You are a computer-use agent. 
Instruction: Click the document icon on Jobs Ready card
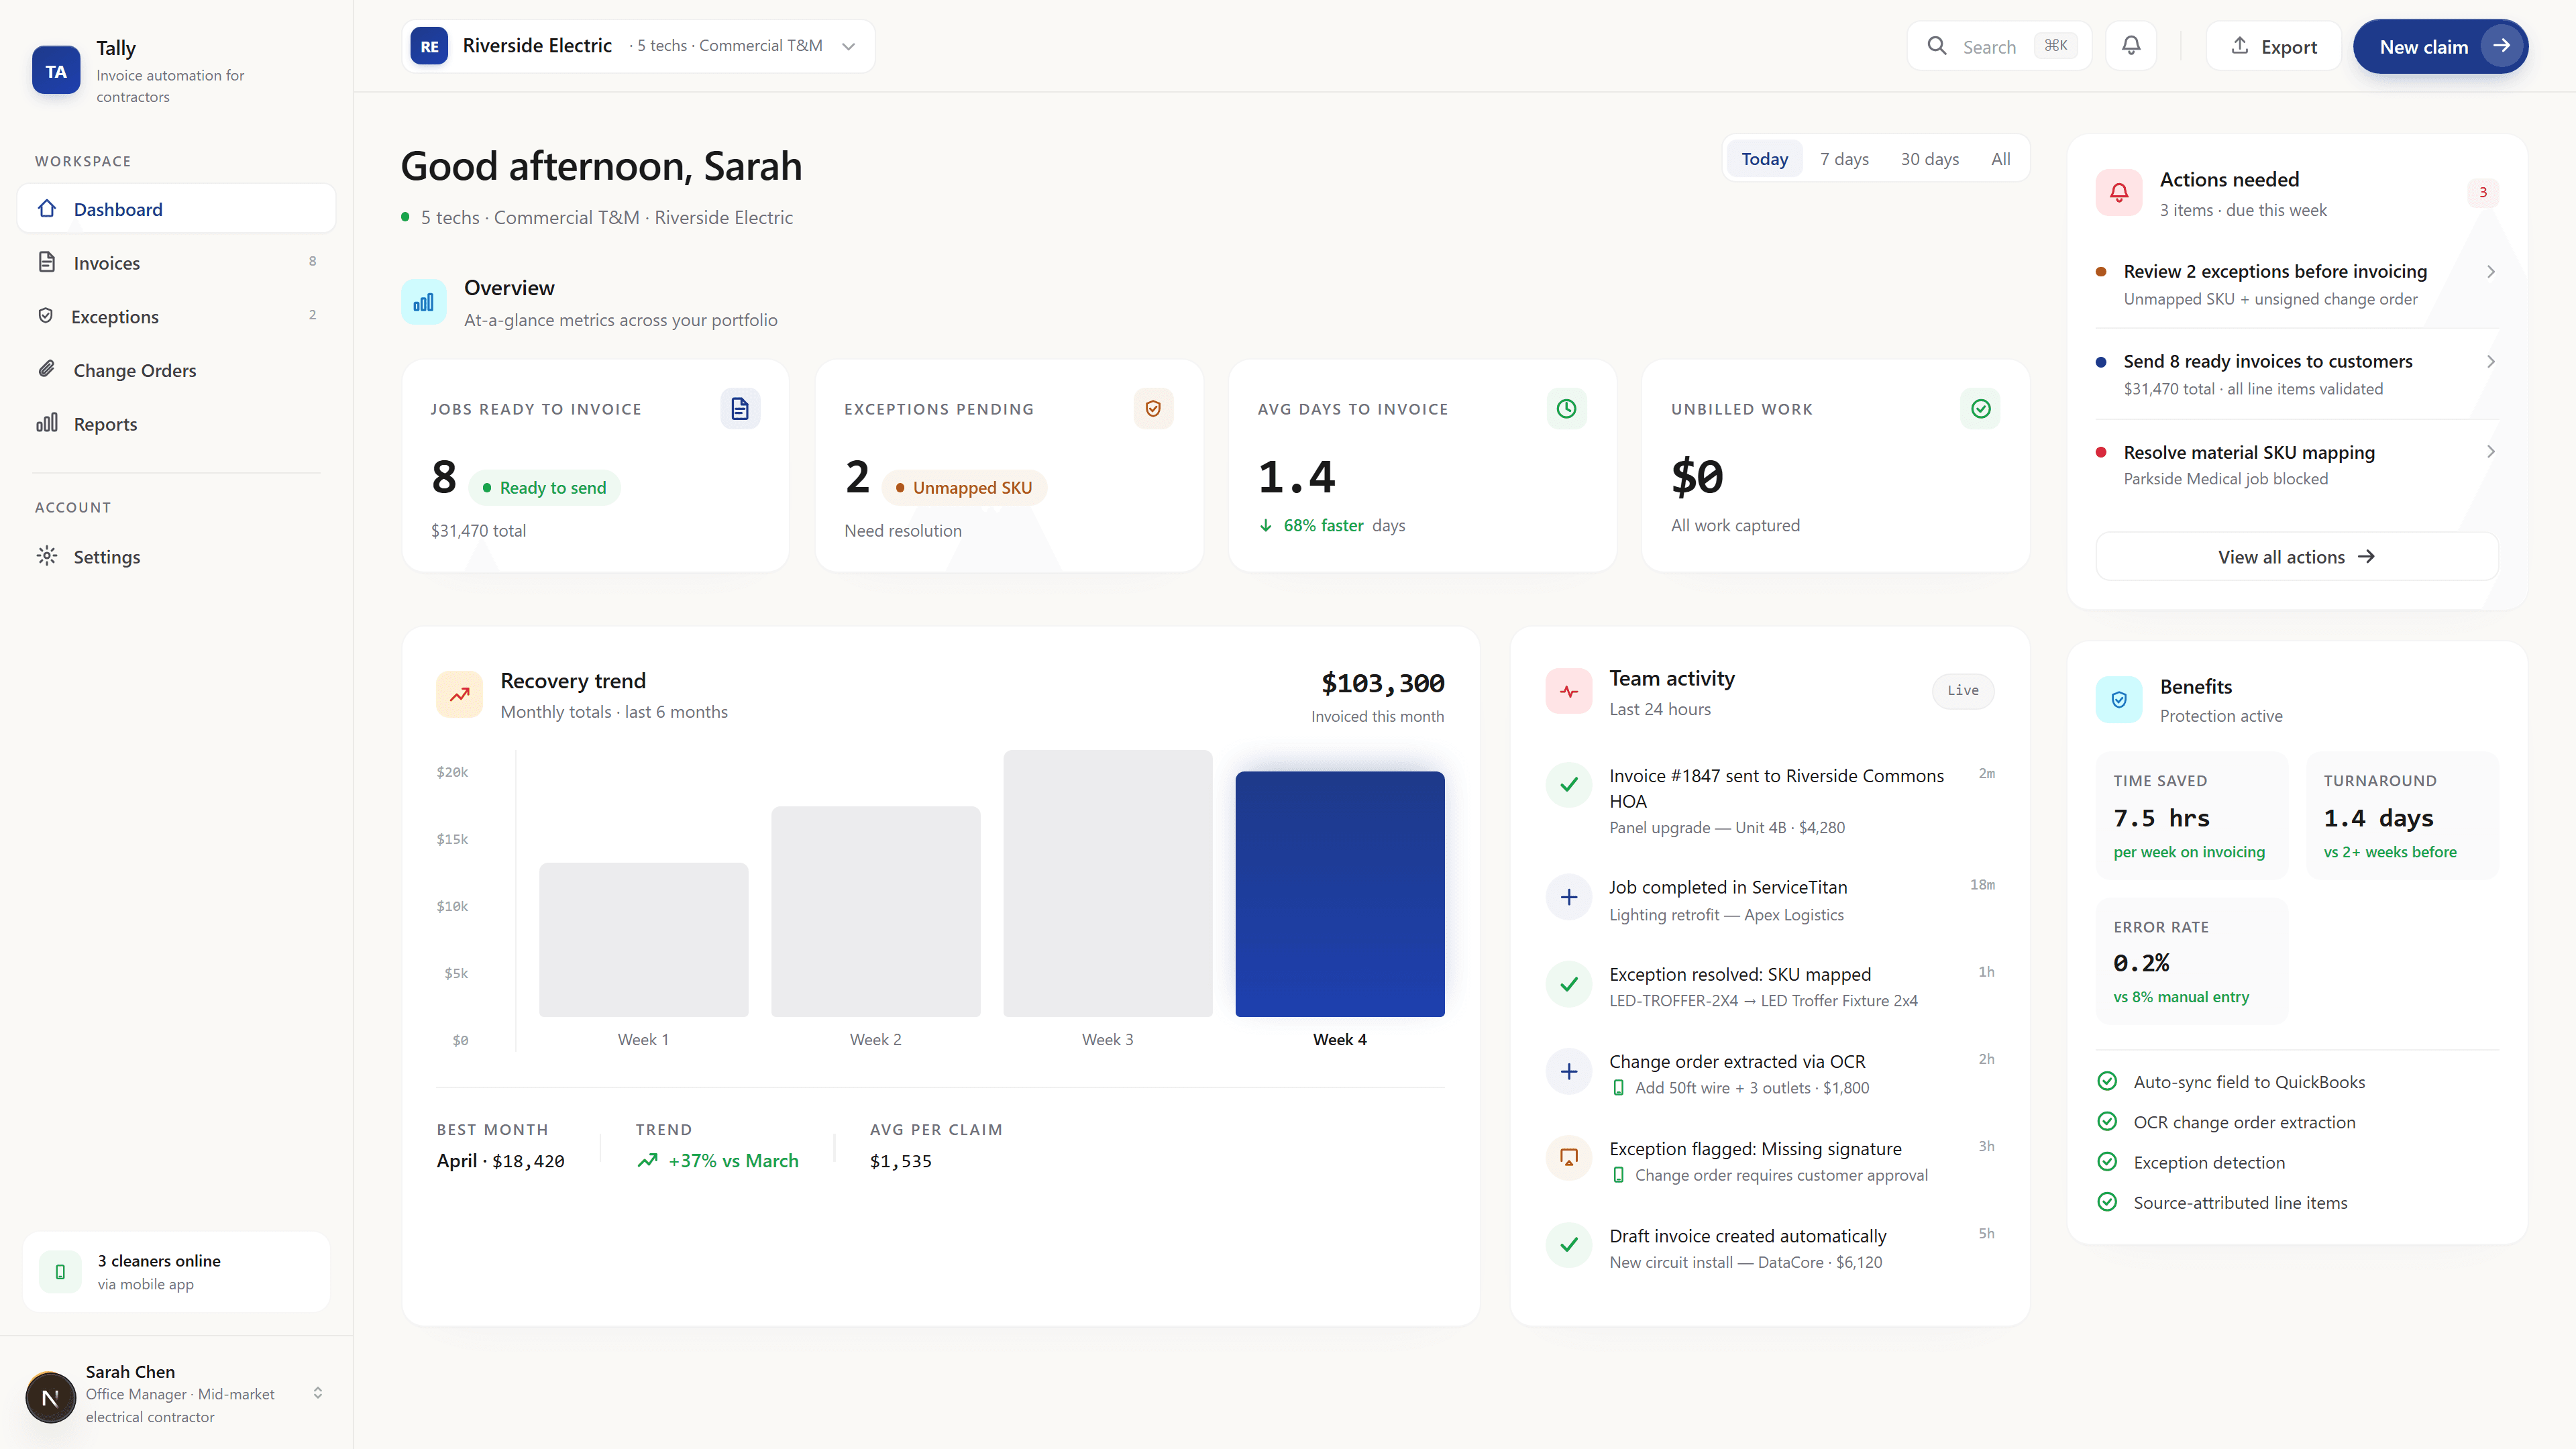[740, 408]
